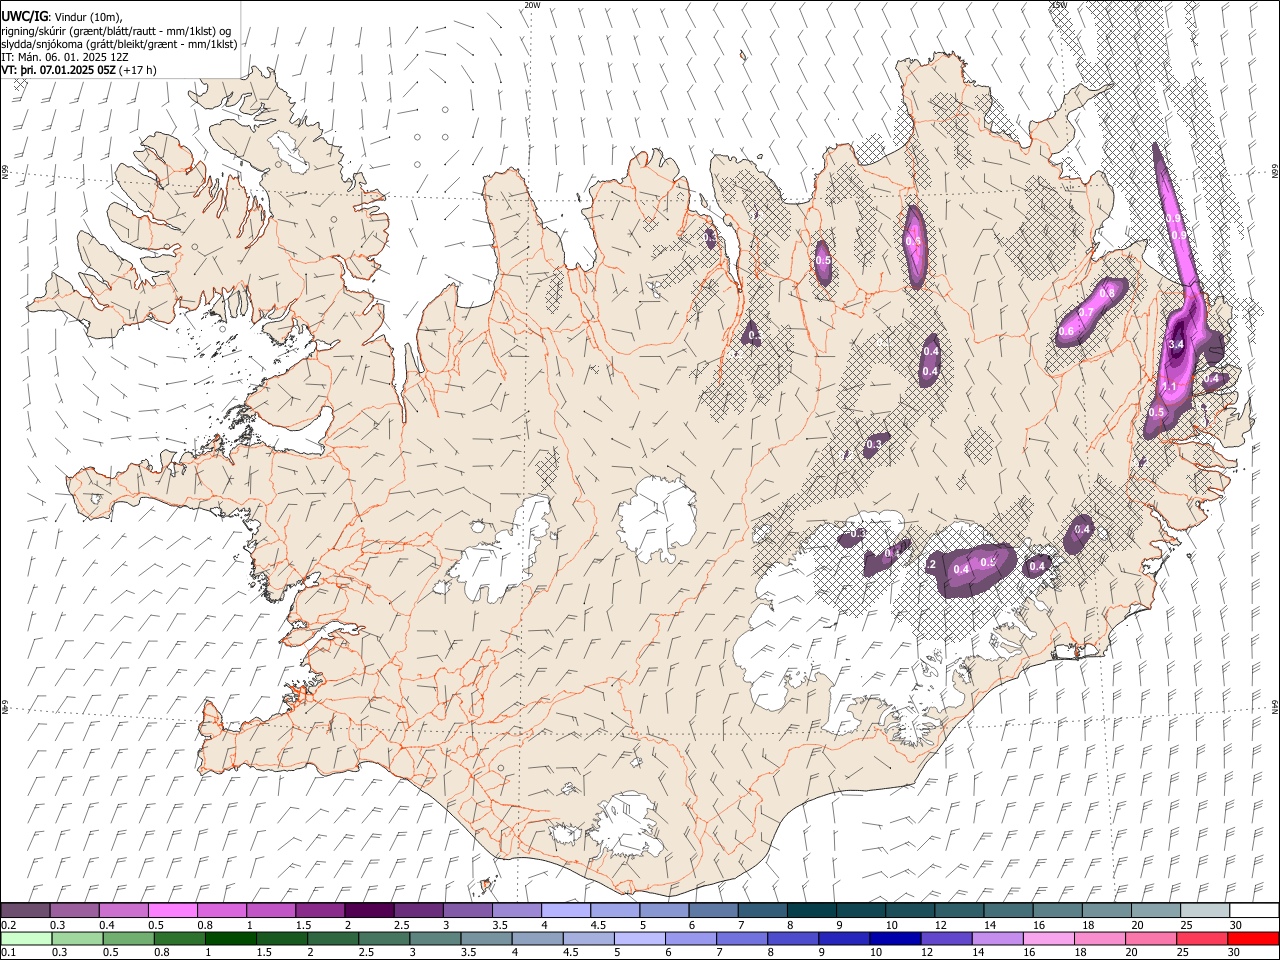Click the 20W longitude label at top
This screenshot has width=1280, height=960.
click(x=532, y=5)
